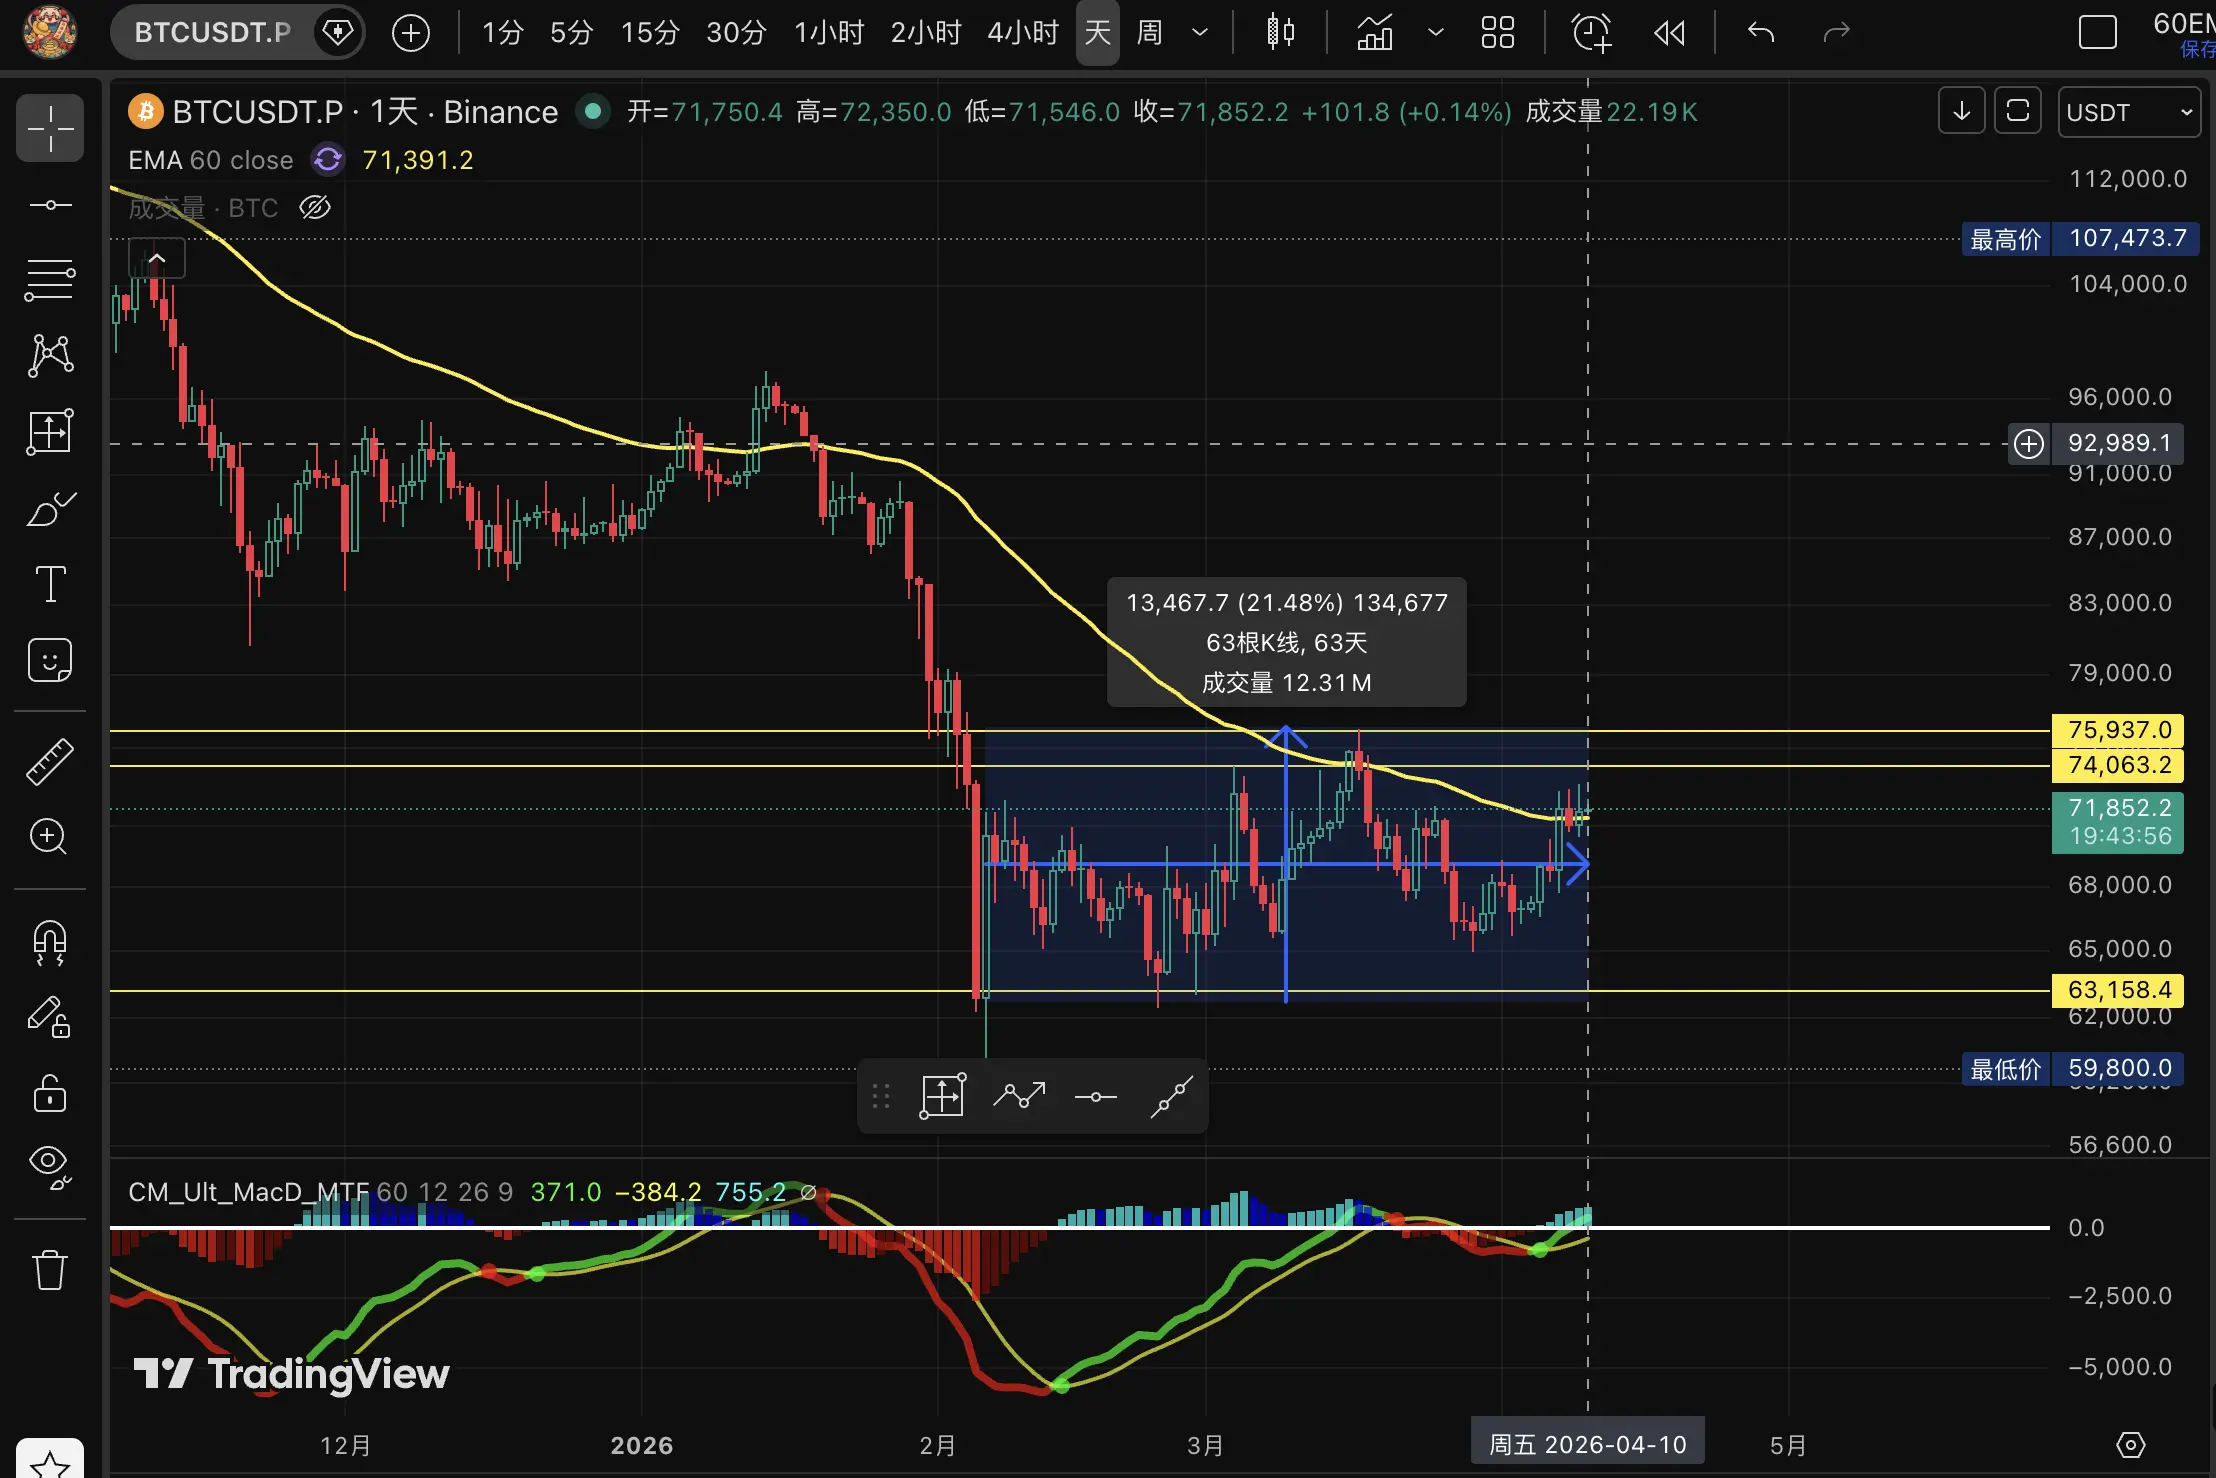
Task: Add symbol with the plus button
Action: click(410, 33)
